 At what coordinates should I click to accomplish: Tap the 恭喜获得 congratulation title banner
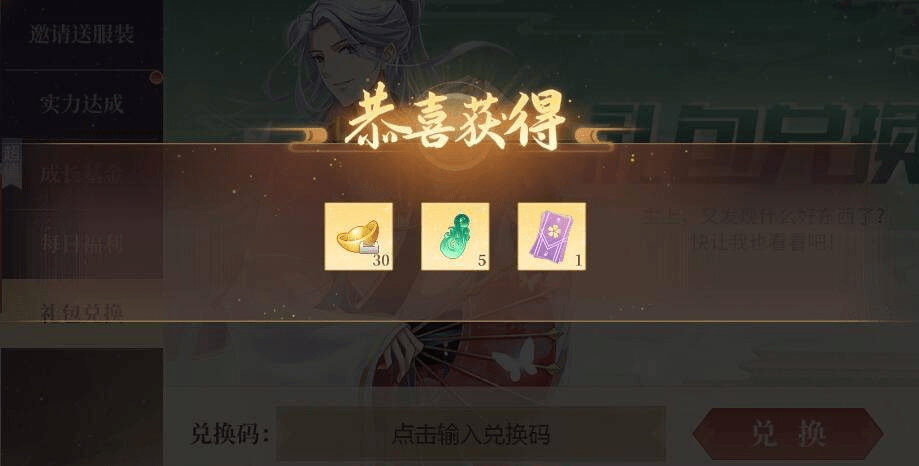pos(454,123)
